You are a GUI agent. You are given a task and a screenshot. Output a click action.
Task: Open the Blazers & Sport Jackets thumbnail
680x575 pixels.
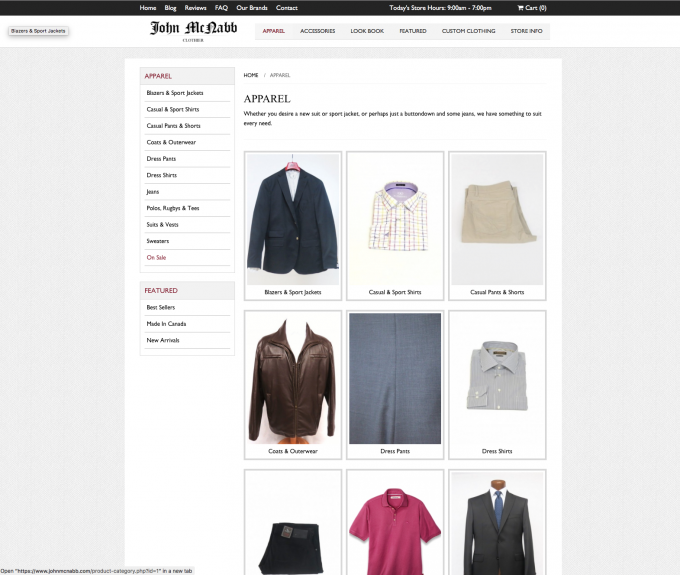point(293,220)
